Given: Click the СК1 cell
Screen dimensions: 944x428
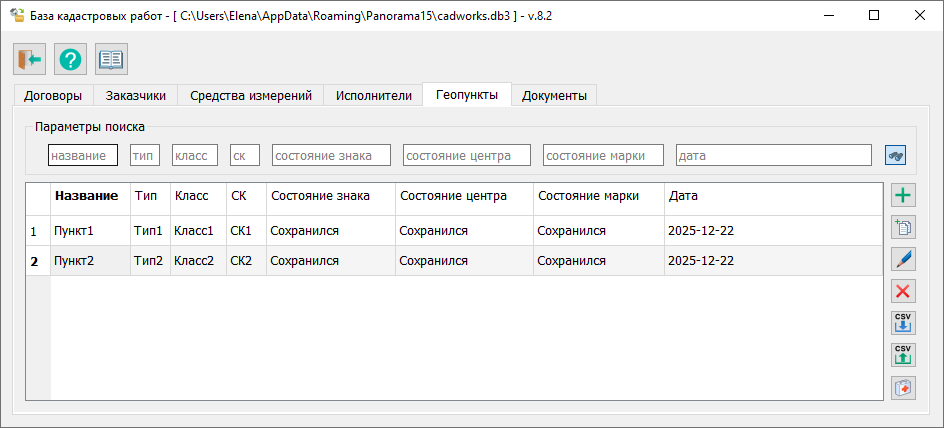Looking at the screenshot, I should click(247, 231).
